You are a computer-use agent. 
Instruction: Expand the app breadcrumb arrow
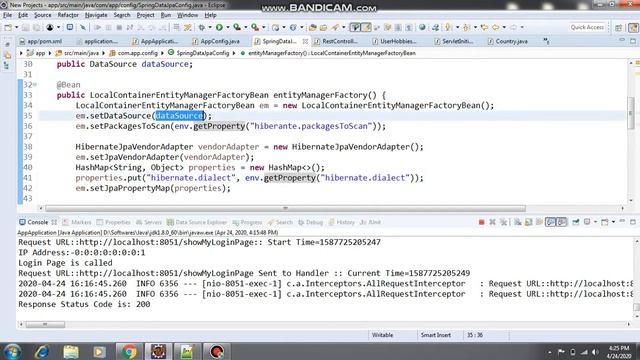point(50,53)
